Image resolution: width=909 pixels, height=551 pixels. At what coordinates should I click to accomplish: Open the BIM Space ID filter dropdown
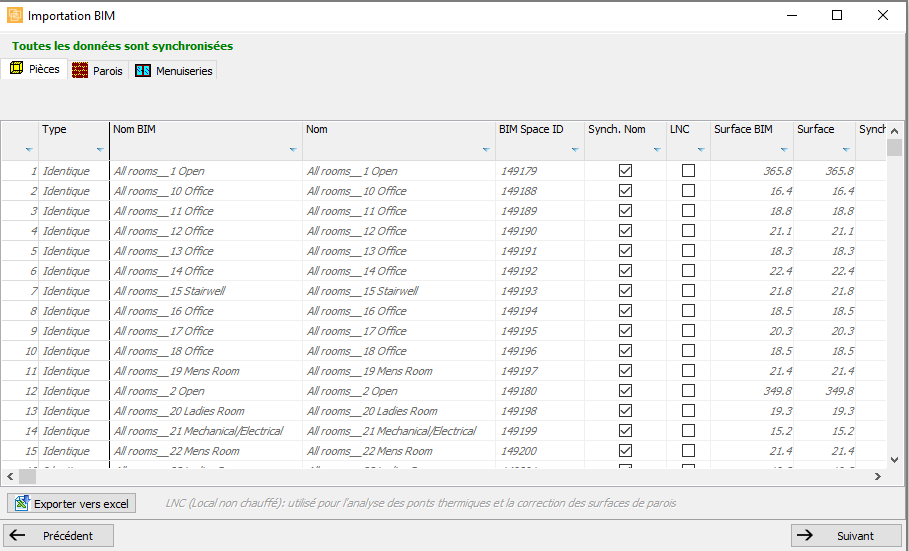point(575,150)
